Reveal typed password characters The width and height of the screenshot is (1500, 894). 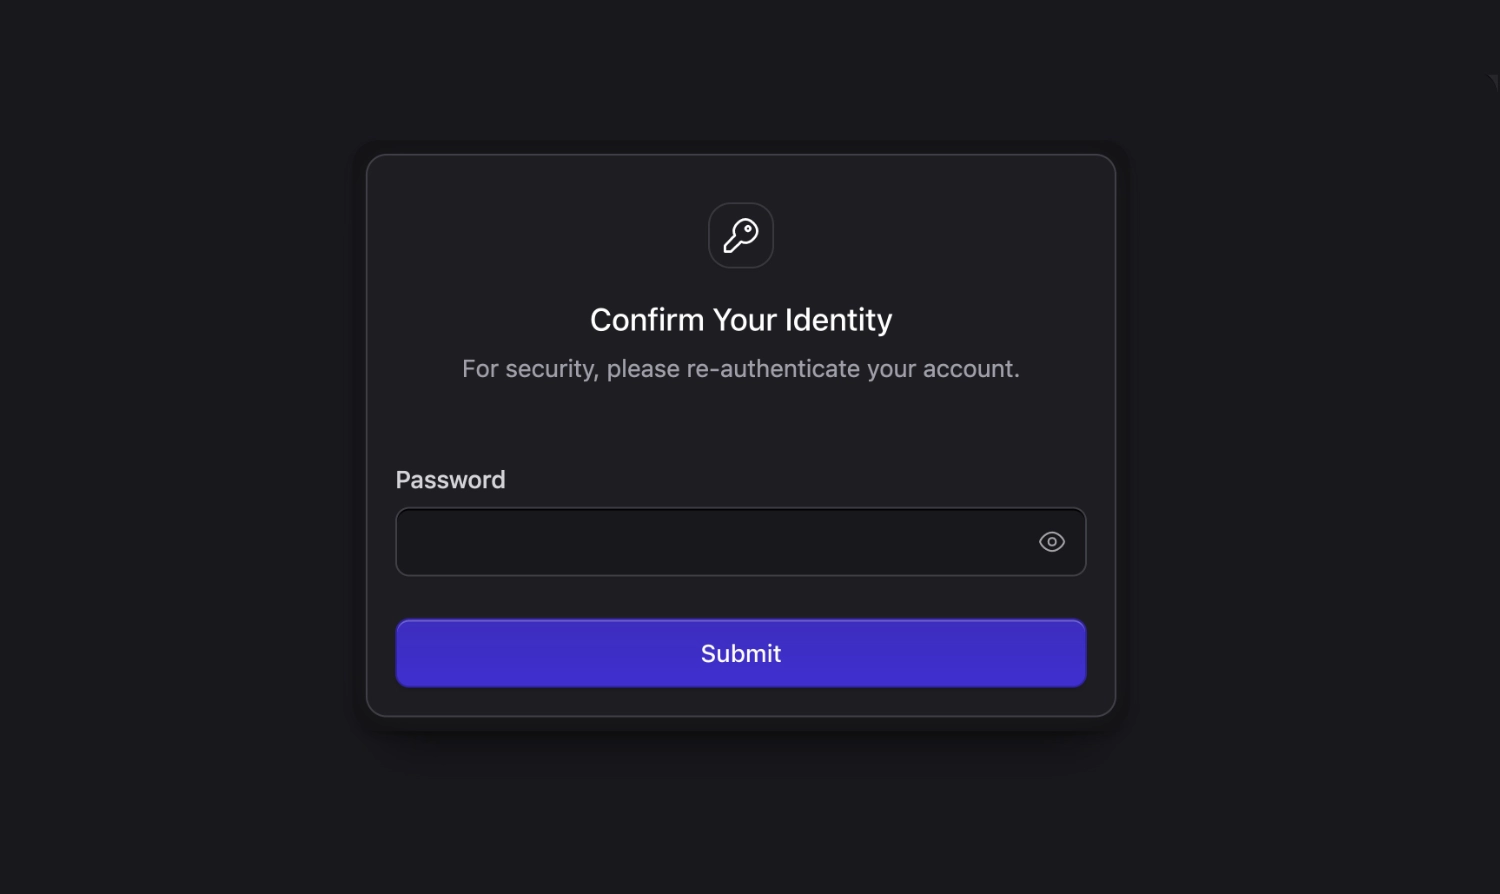click(x=1051, y=542)
